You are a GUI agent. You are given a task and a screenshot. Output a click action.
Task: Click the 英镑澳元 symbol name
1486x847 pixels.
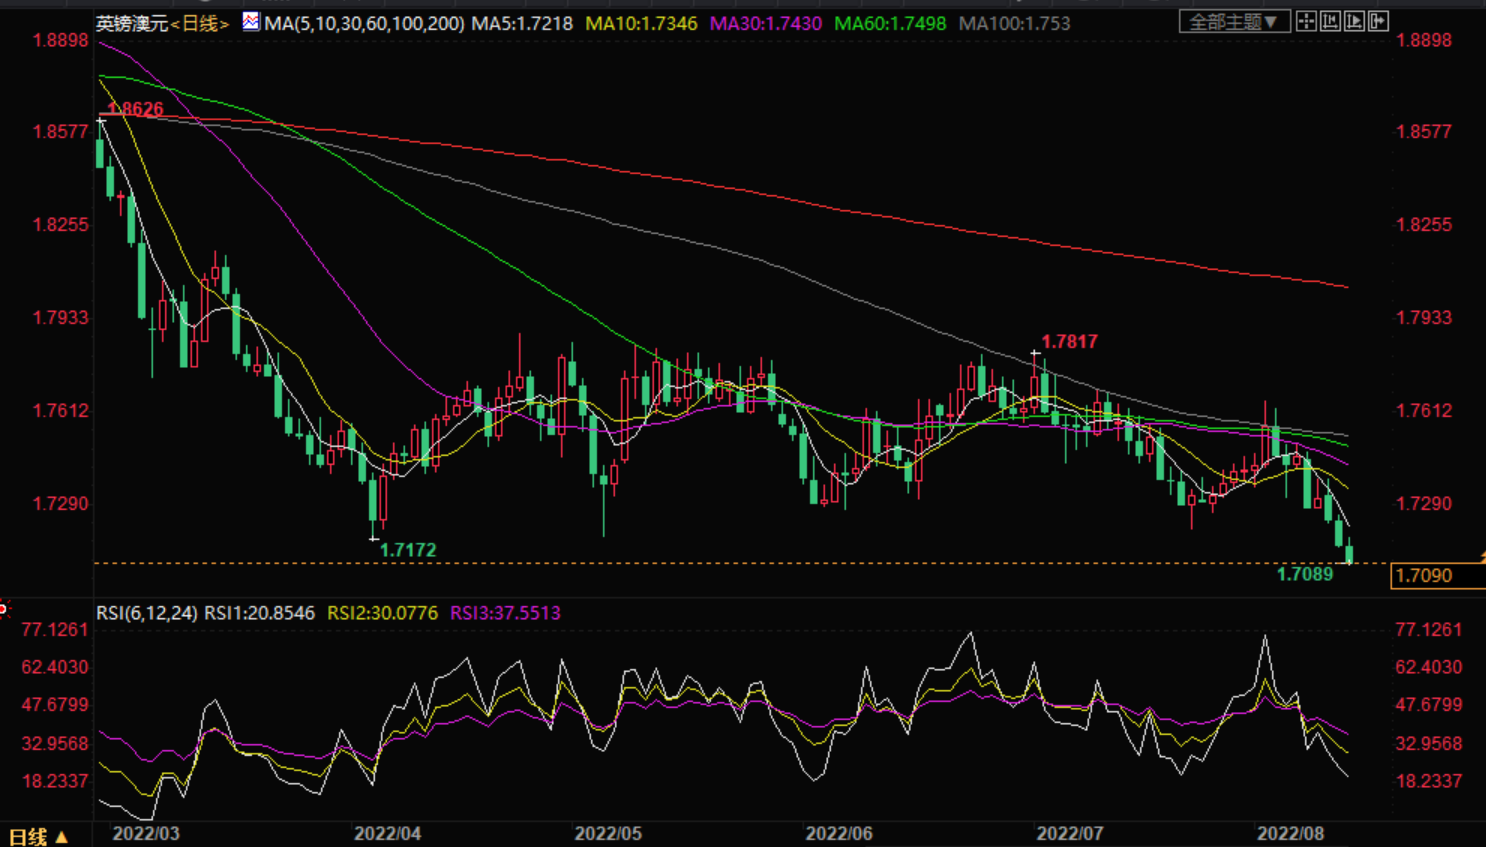[x=132, y=22]
